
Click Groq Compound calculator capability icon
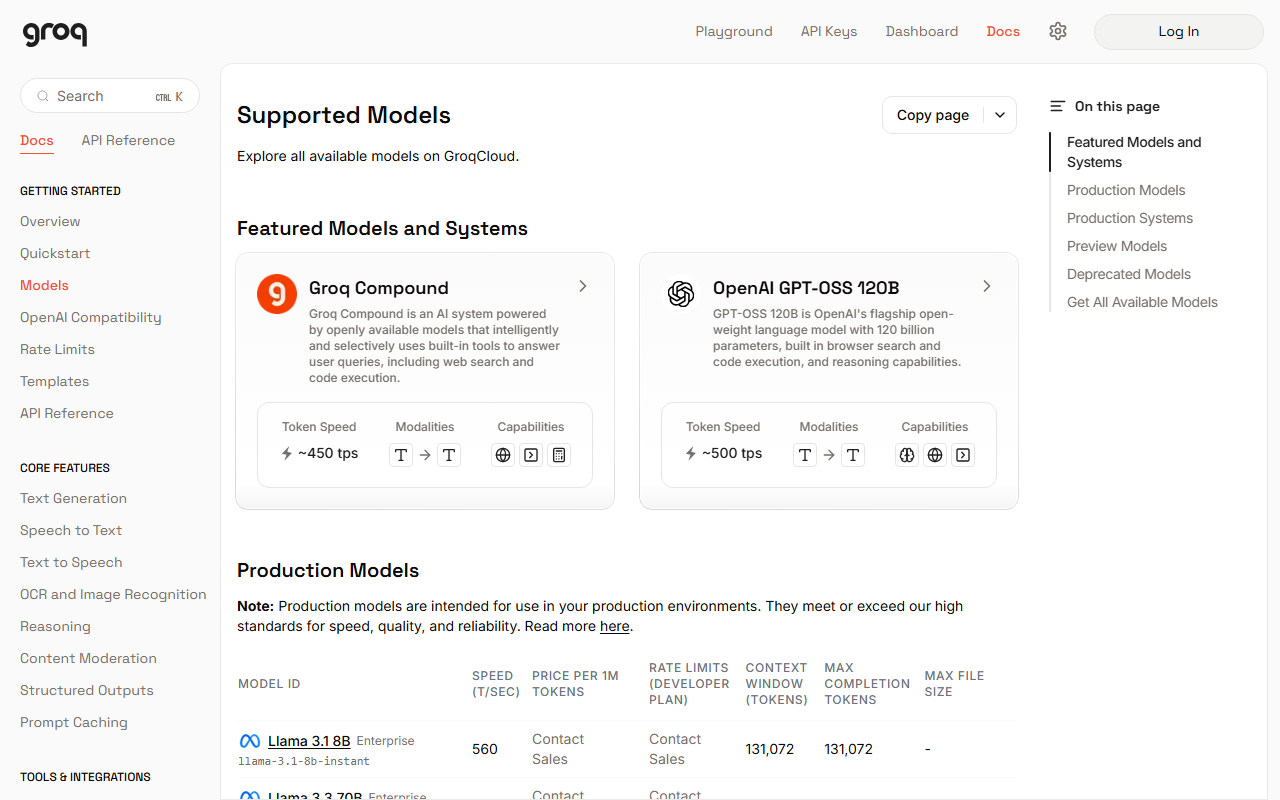[559, 455]
